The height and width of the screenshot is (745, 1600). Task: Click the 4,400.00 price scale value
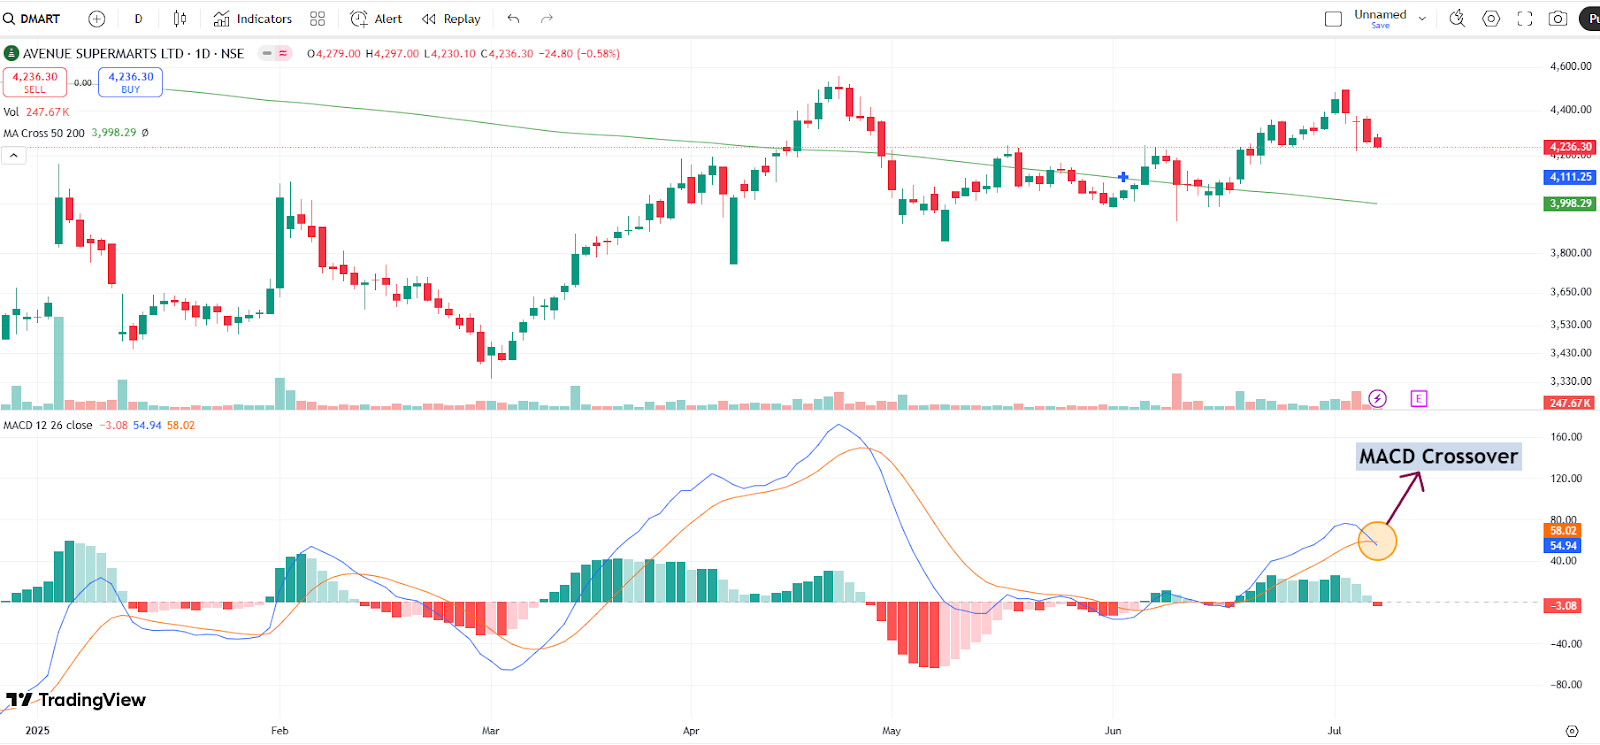pyautogui.click(x=1570, y=110)
